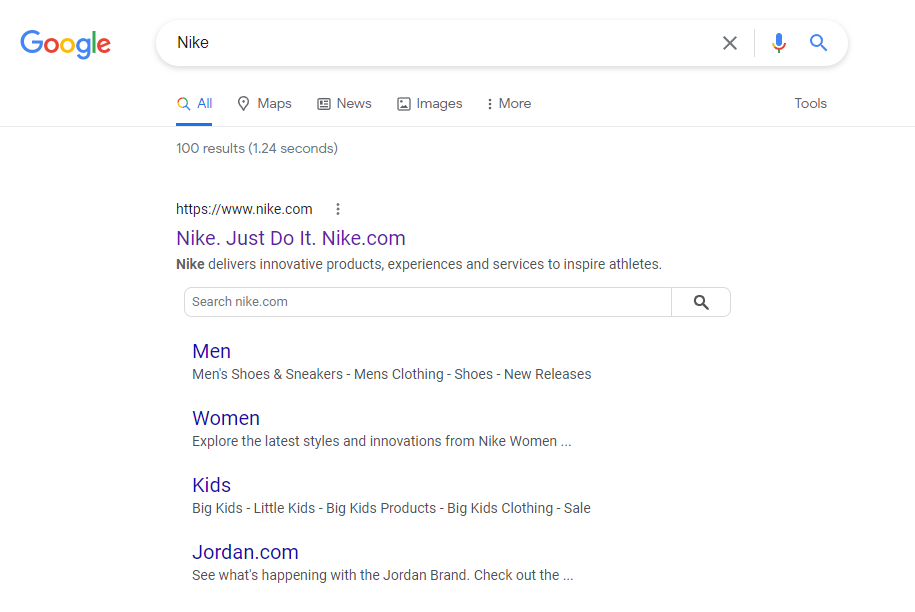Open the Men sitelink
This screenshot has height=612, width=915.
[x=211, y=351]
